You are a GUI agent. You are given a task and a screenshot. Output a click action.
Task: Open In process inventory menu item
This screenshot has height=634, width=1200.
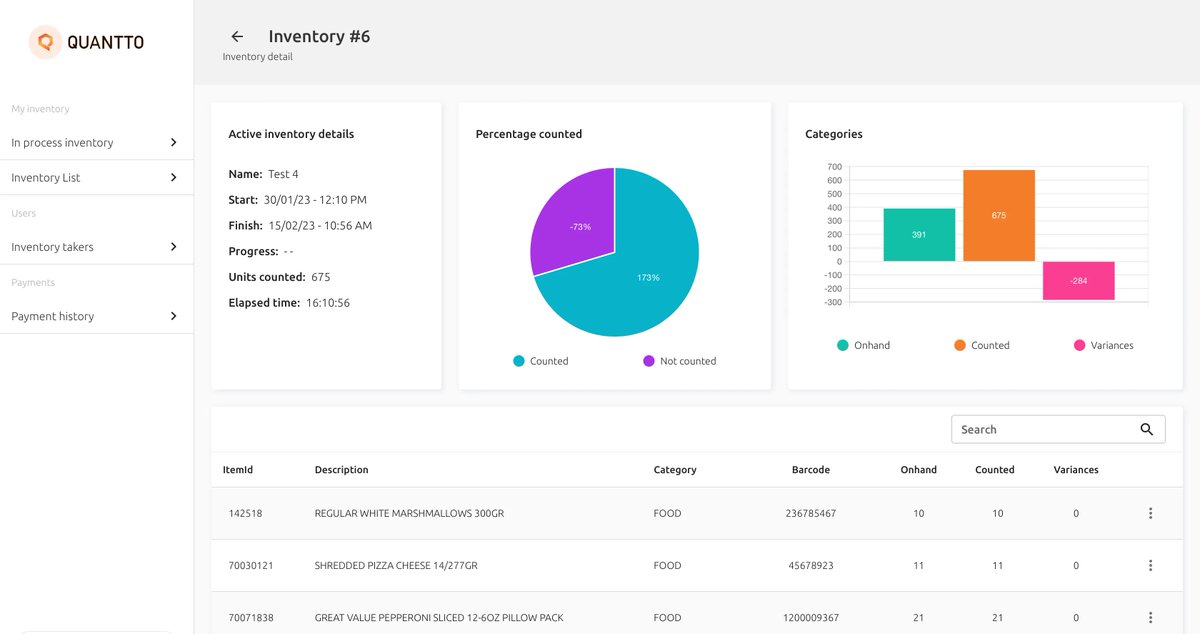(x=96, y=142)
